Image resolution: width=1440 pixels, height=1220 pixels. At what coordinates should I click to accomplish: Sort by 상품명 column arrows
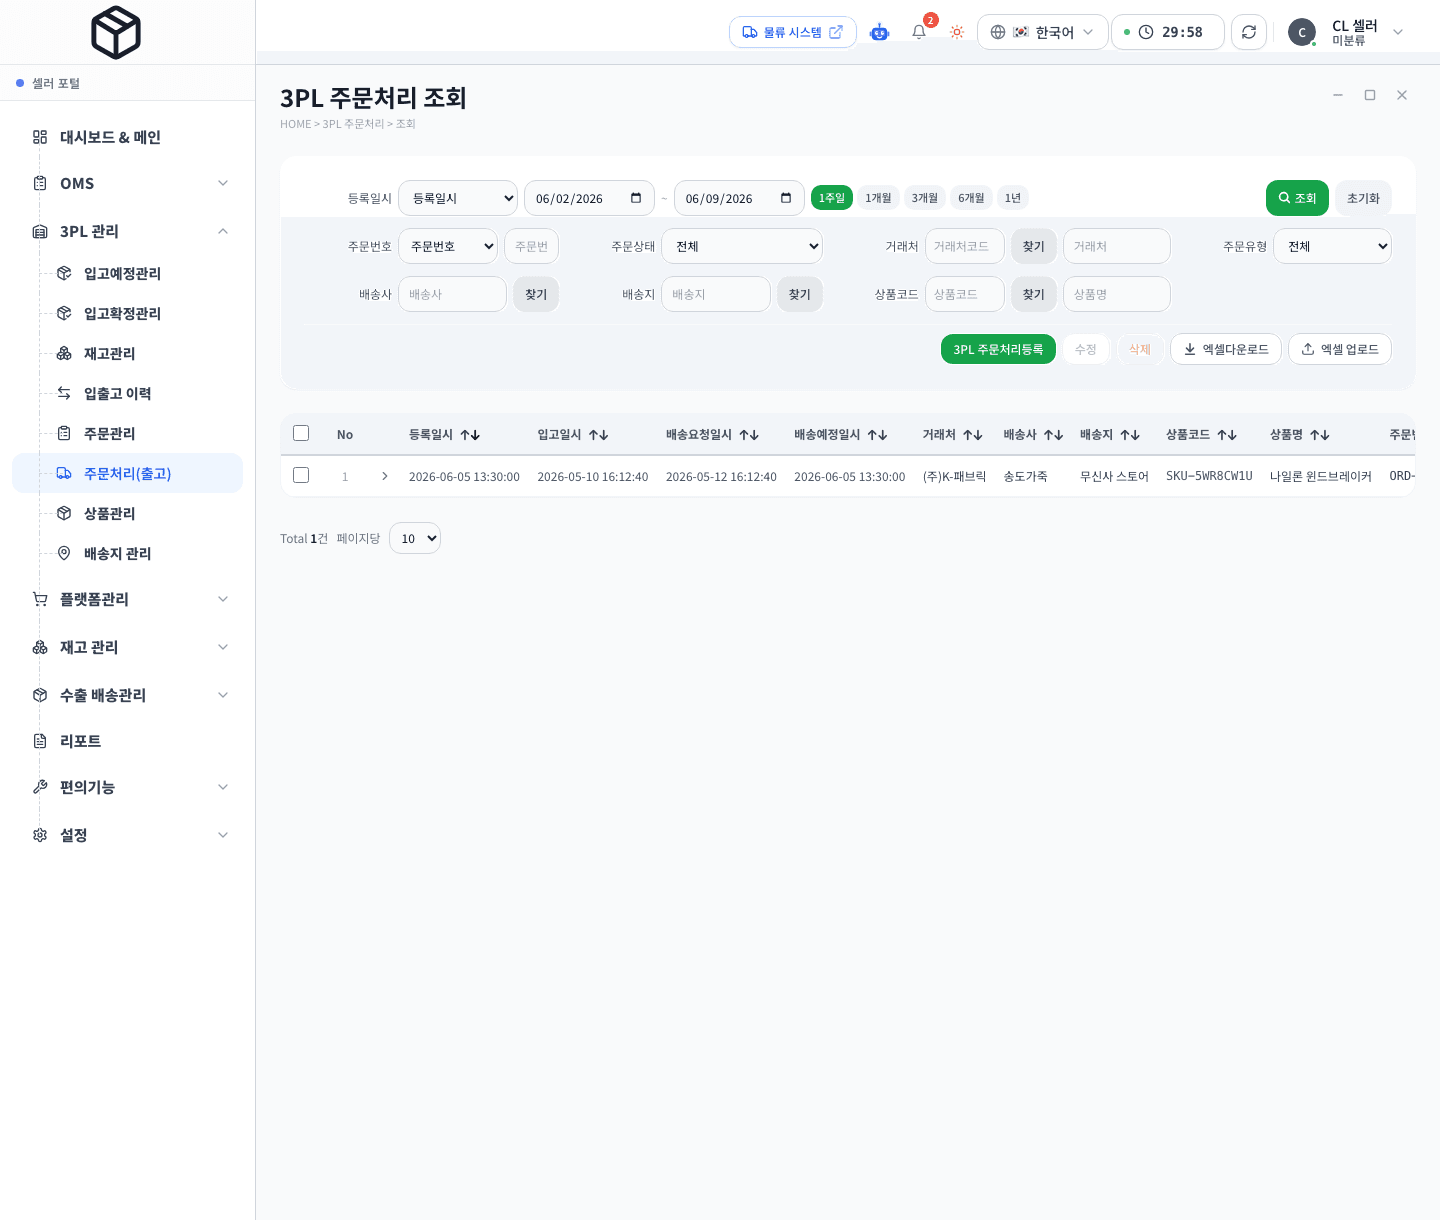1320,435
